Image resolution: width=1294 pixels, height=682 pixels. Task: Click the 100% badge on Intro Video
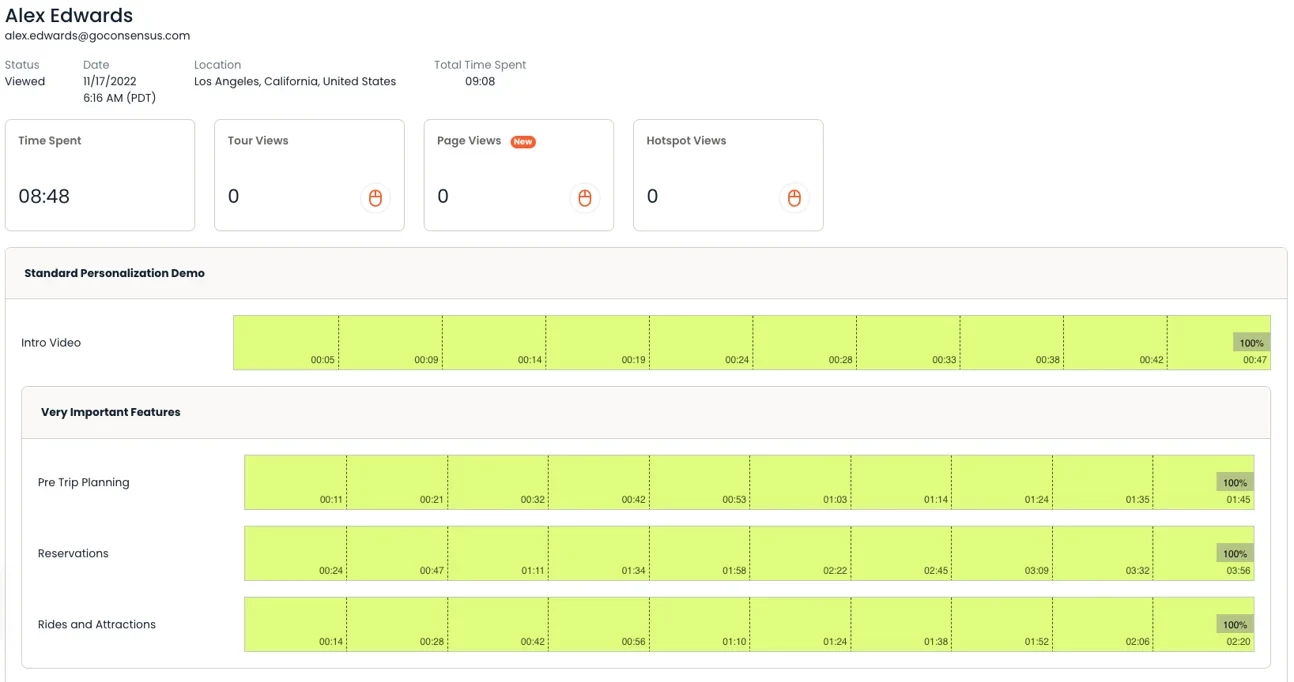tap(1251, 343)
